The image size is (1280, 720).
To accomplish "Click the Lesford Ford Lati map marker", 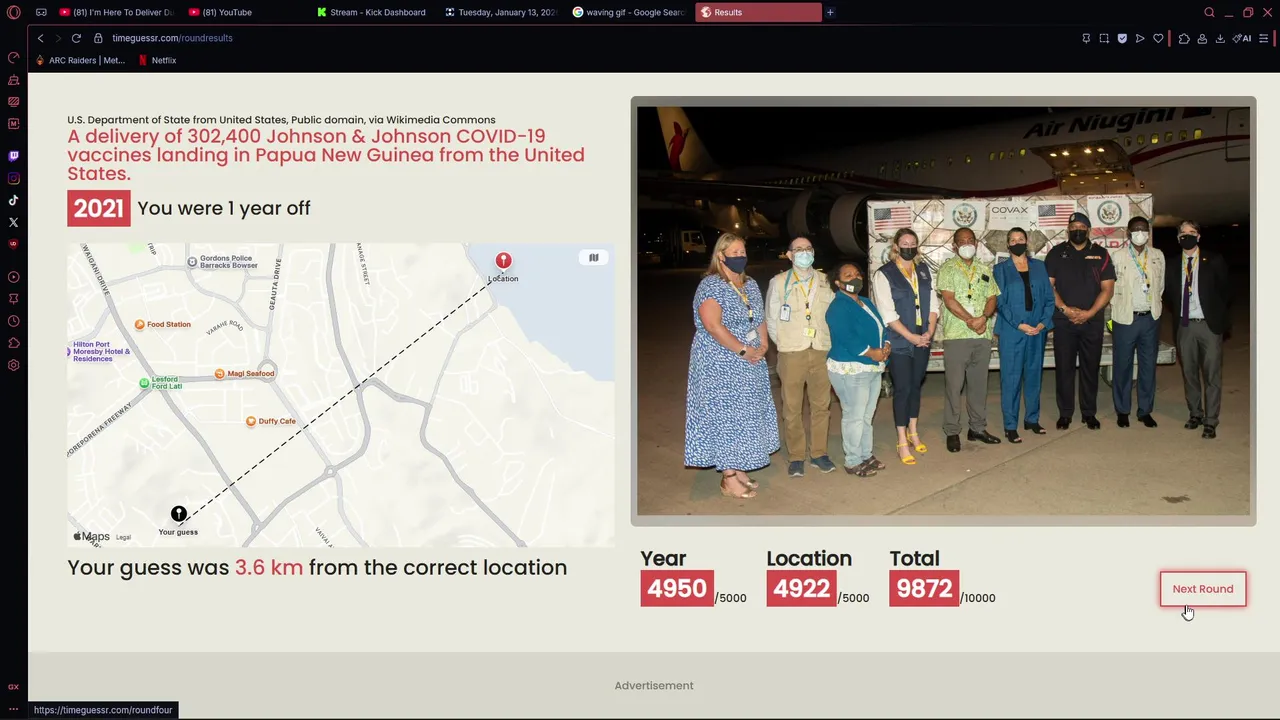I will coord(161,383).
